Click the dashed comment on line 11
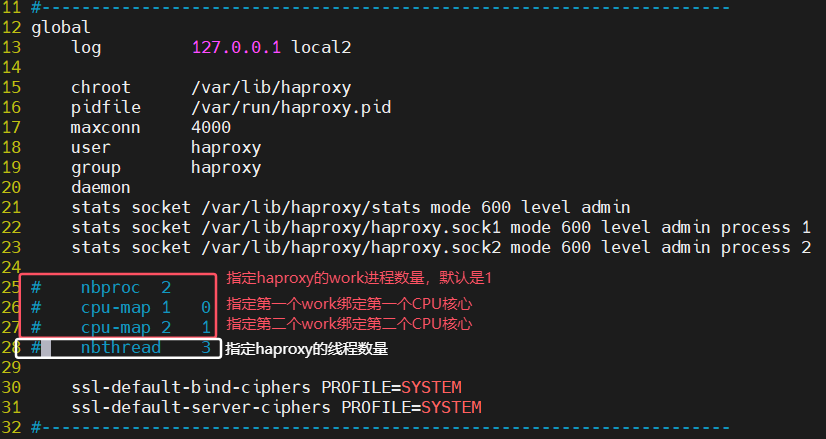Image resolution: width=826 pixels, height=439 pixels. tap(381, 7)
